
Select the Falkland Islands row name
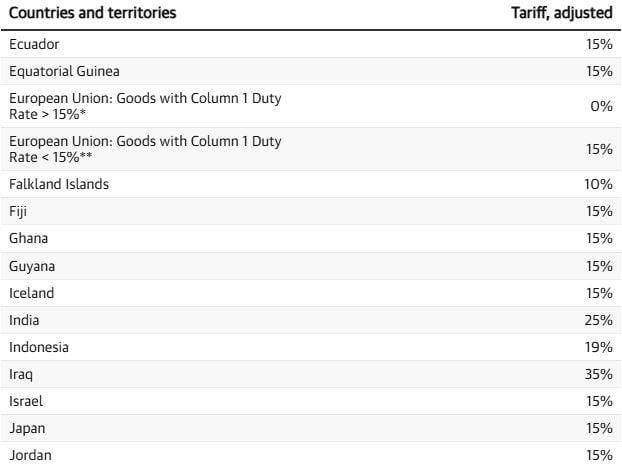pyautogui.click(x=59, y=184)
